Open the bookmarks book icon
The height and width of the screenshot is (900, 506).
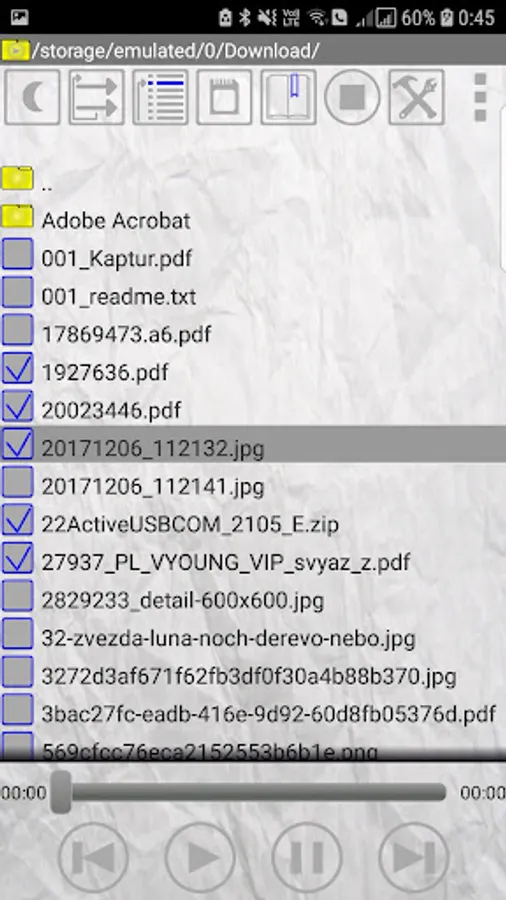pos(289,97)
